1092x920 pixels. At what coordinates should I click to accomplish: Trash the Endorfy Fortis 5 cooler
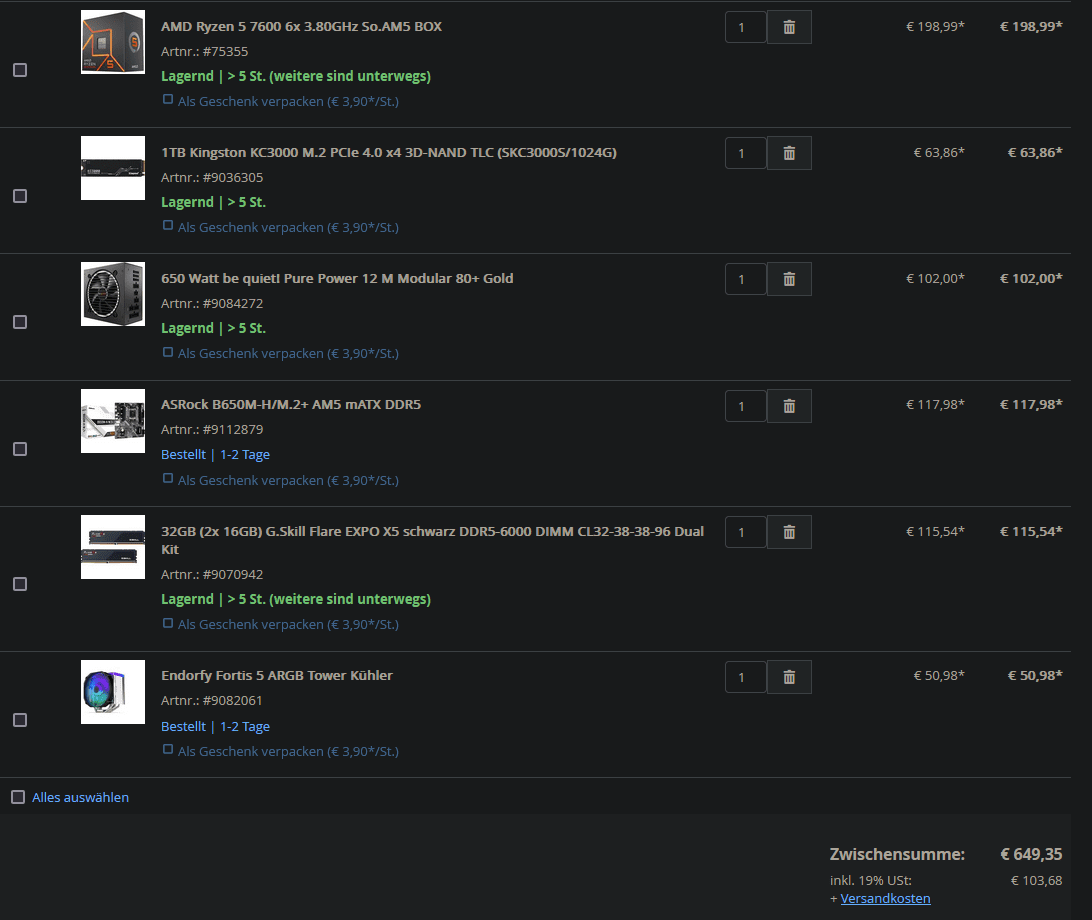coord(789,677)
